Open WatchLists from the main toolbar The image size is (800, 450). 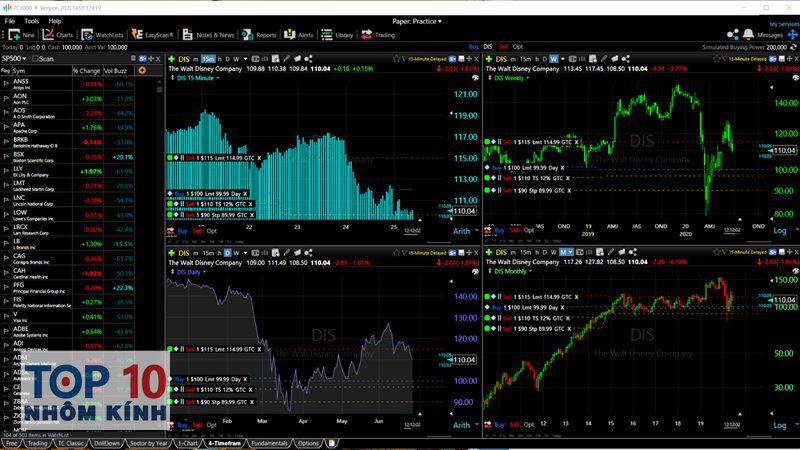[x=103, y=35]
